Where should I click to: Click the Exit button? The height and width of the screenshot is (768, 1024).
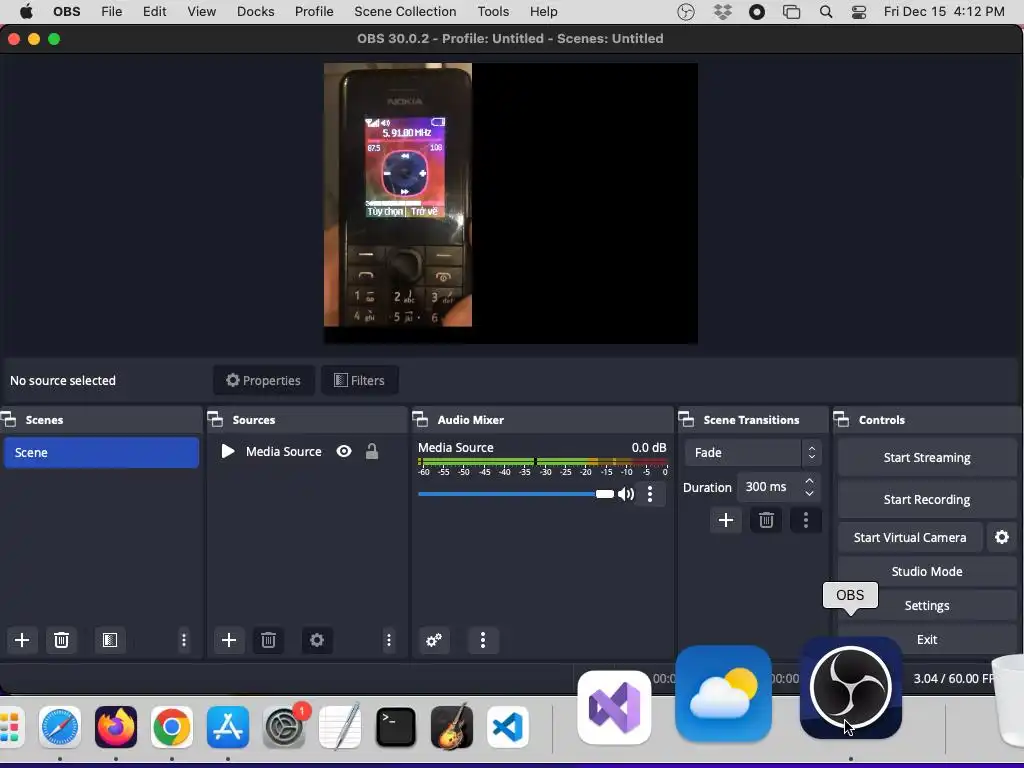coord(927,639)
